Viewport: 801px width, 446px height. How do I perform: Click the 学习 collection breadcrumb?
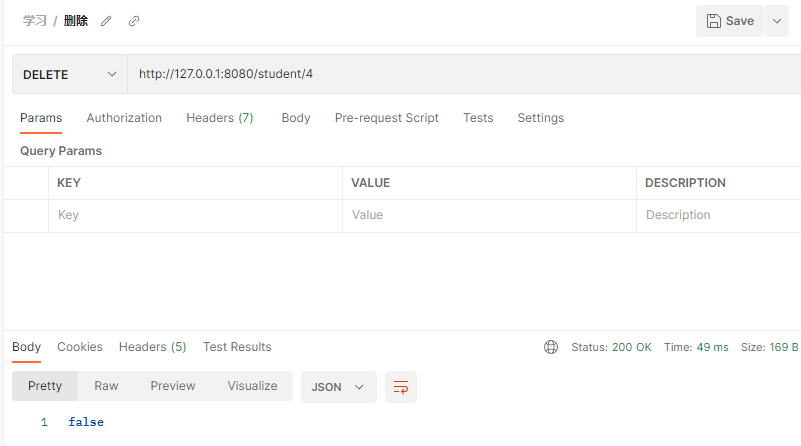[x=35, y=21]
